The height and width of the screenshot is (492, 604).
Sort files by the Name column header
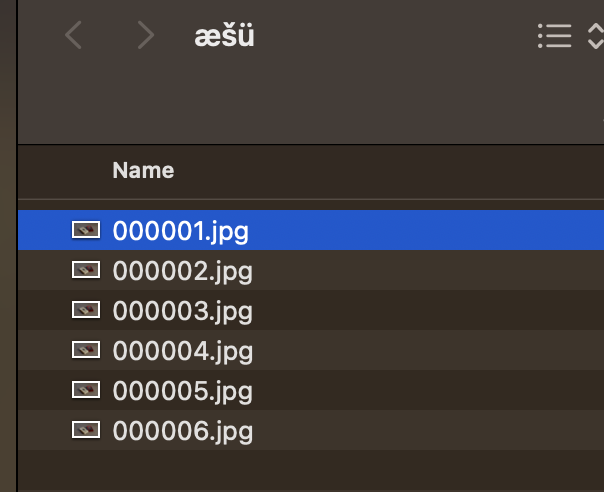point(143,171)
